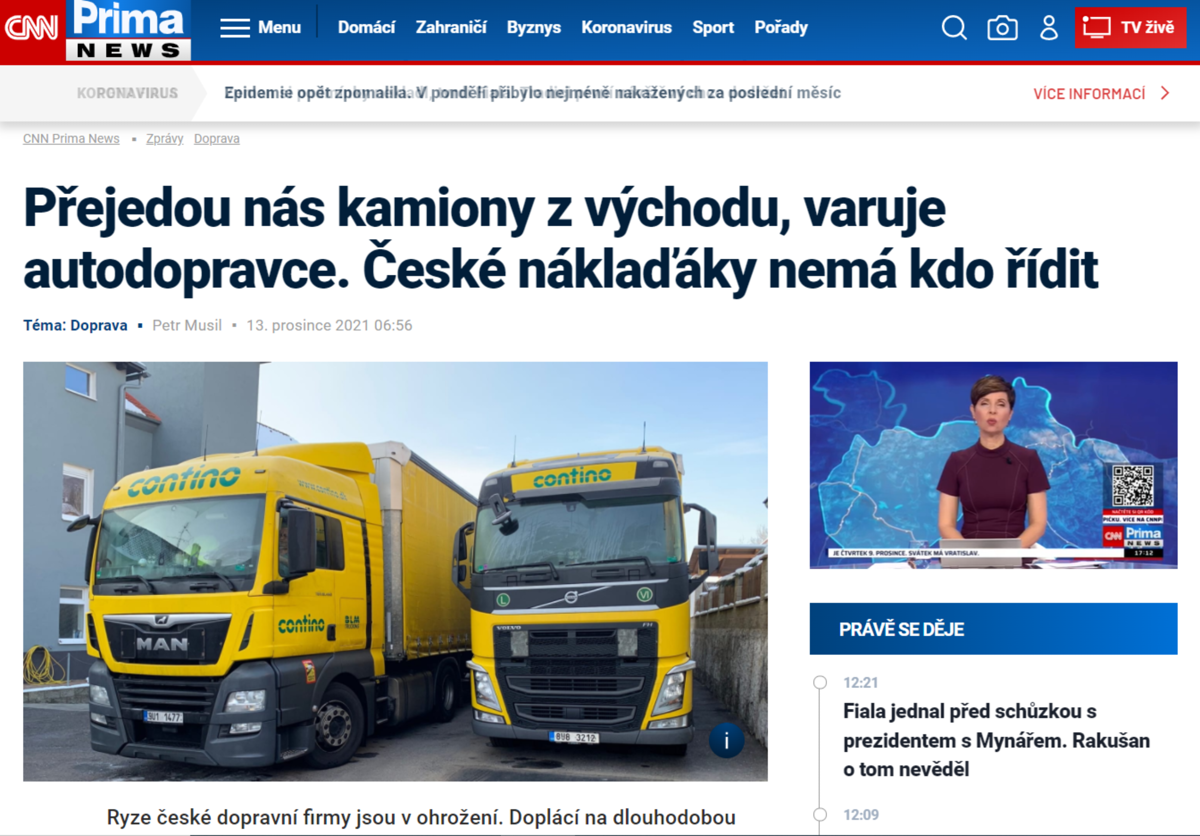Watch TV živě live broadcast
The width and height of the screenshot is (1200, 836).
[x=1131, y=28]
